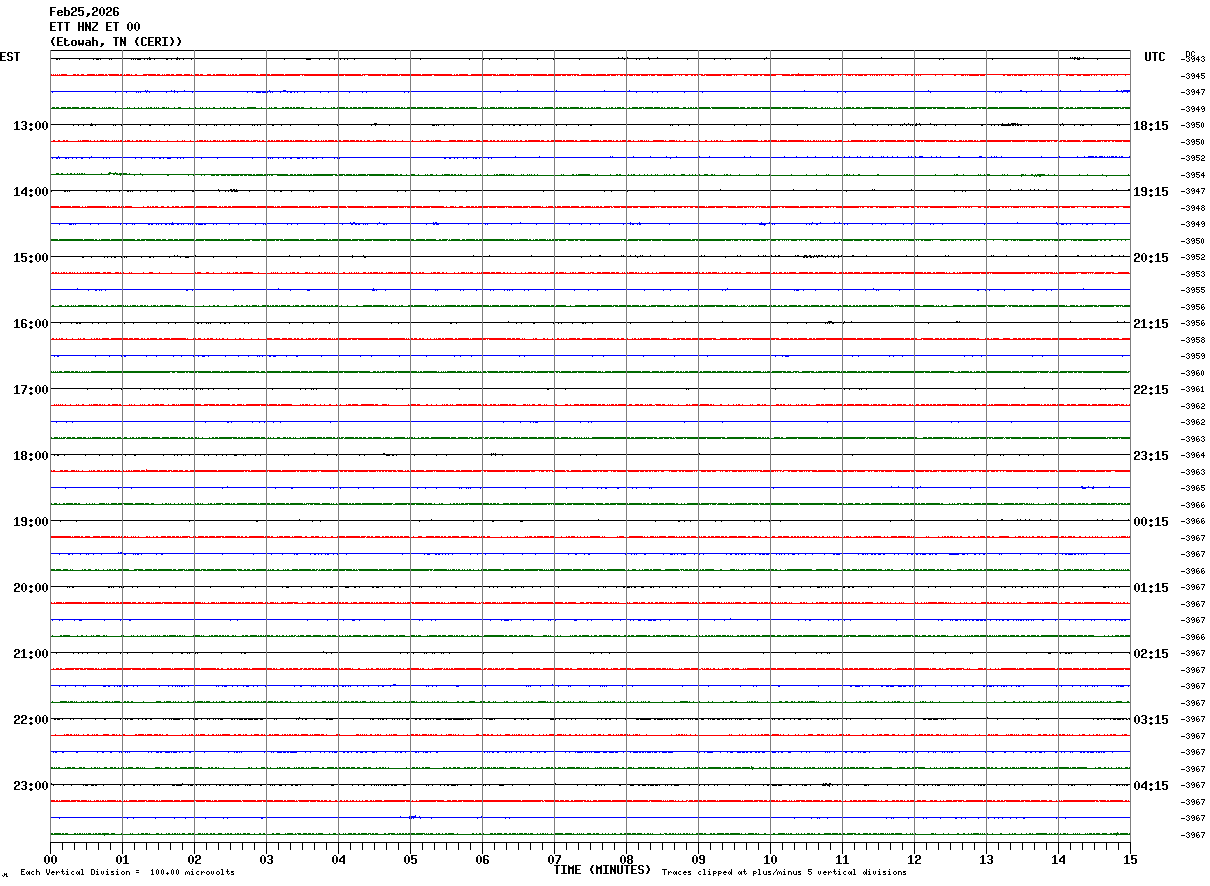This screenshot has height=886, width=1210.
Task: Click the DC offset value -3955
Action: (1193, 290)
